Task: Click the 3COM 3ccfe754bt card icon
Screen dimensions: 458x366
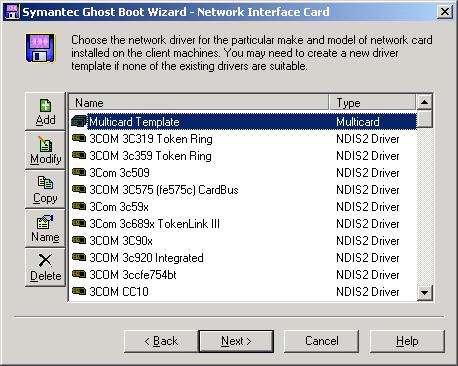Action: pyautogui.click(x=79, y=274)
